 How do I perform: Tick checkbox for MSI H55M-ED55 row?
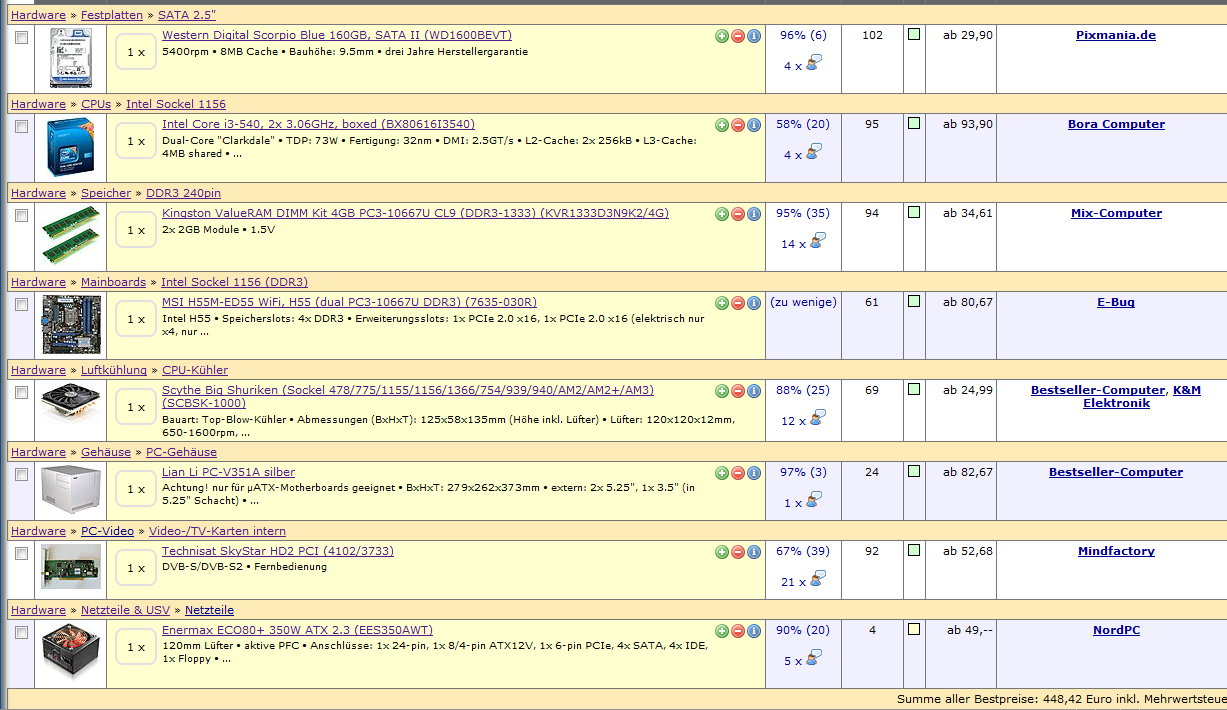click(22, 304)
